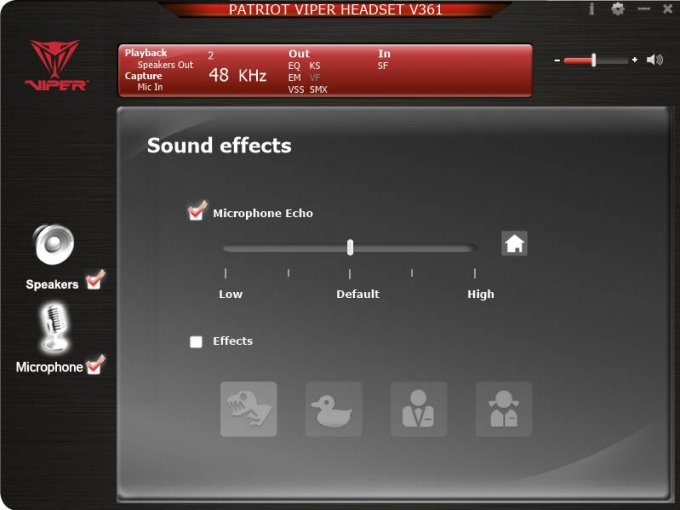Reset echo level with the home icon
The width and height of the screenshot is (680, 510).
pyautogui.click(x=514, y=243)
